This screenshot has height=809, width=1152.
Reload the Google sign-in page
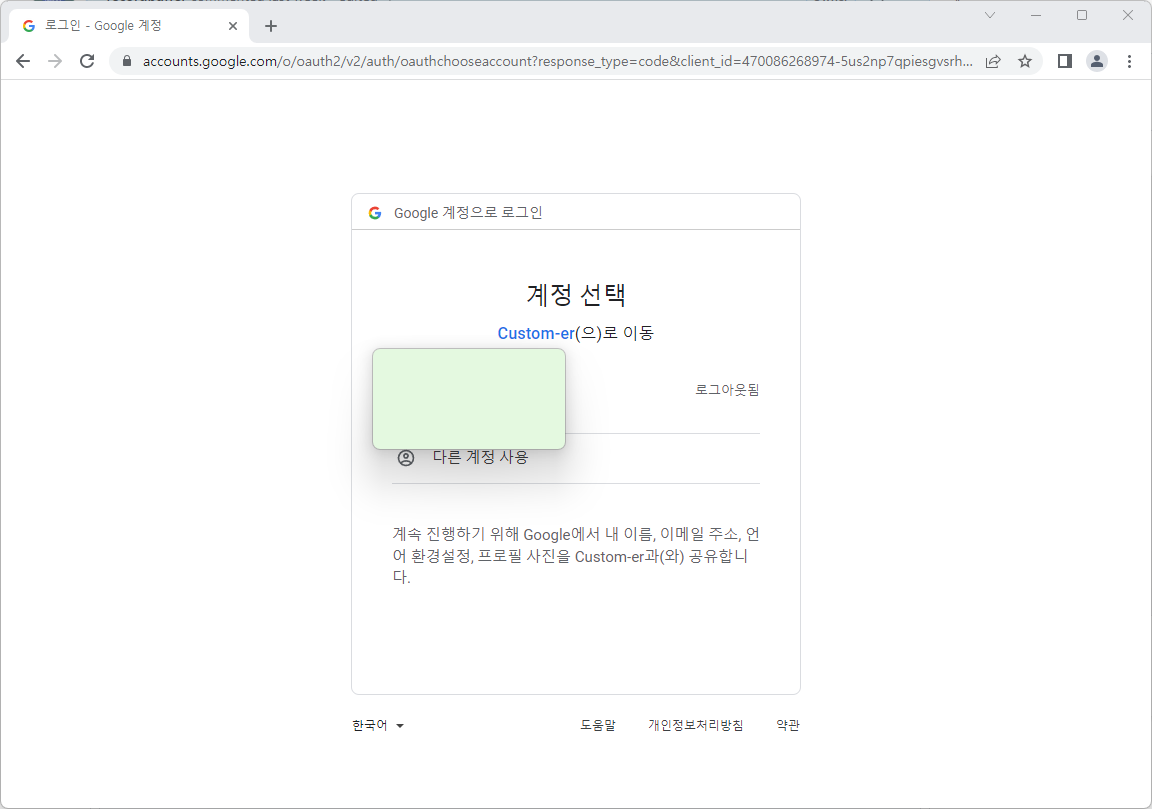tap(87, 61)
